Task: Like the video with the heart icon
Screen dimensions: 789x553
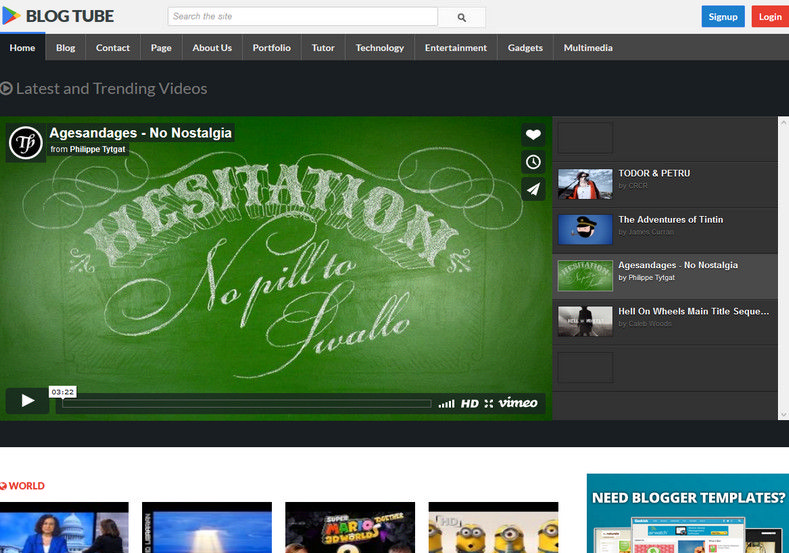Action: coord(533,134)
